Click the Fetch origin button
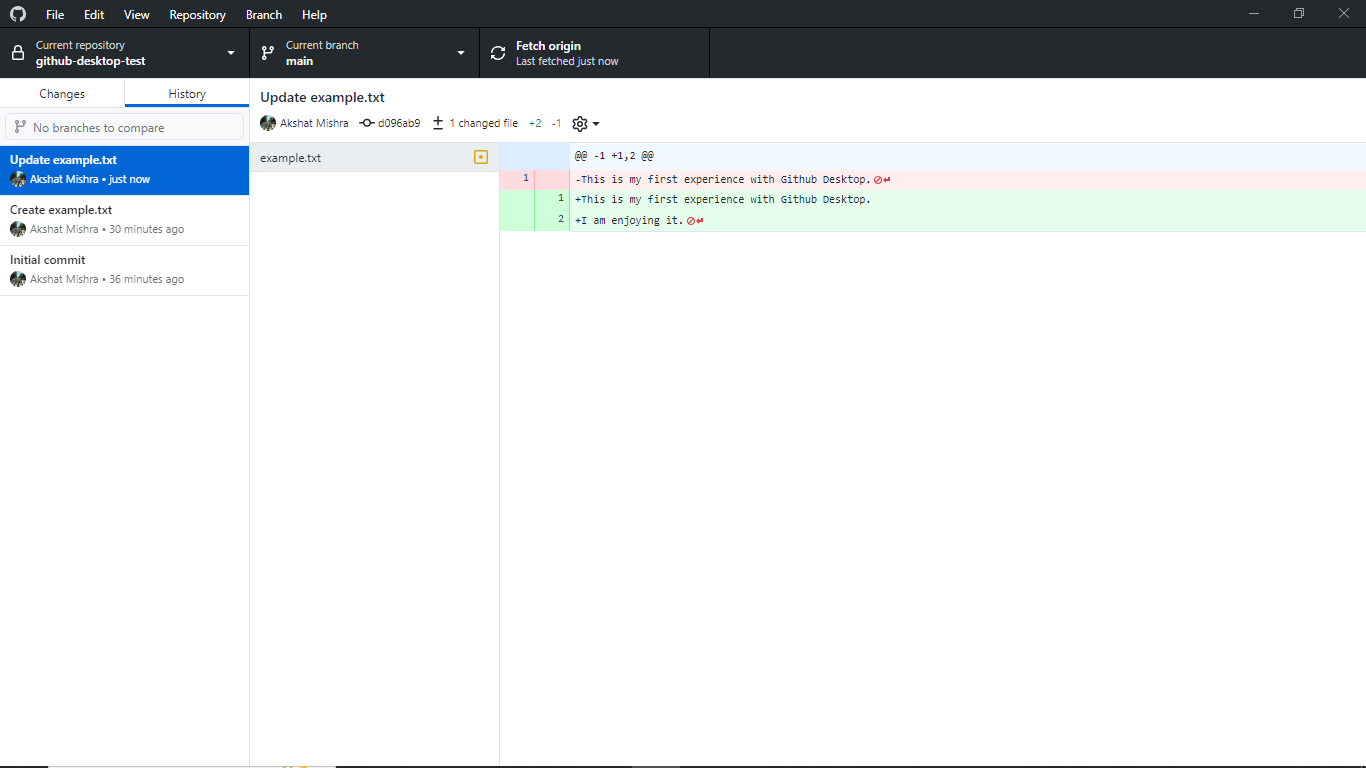1366x768 pixels. 594,52
